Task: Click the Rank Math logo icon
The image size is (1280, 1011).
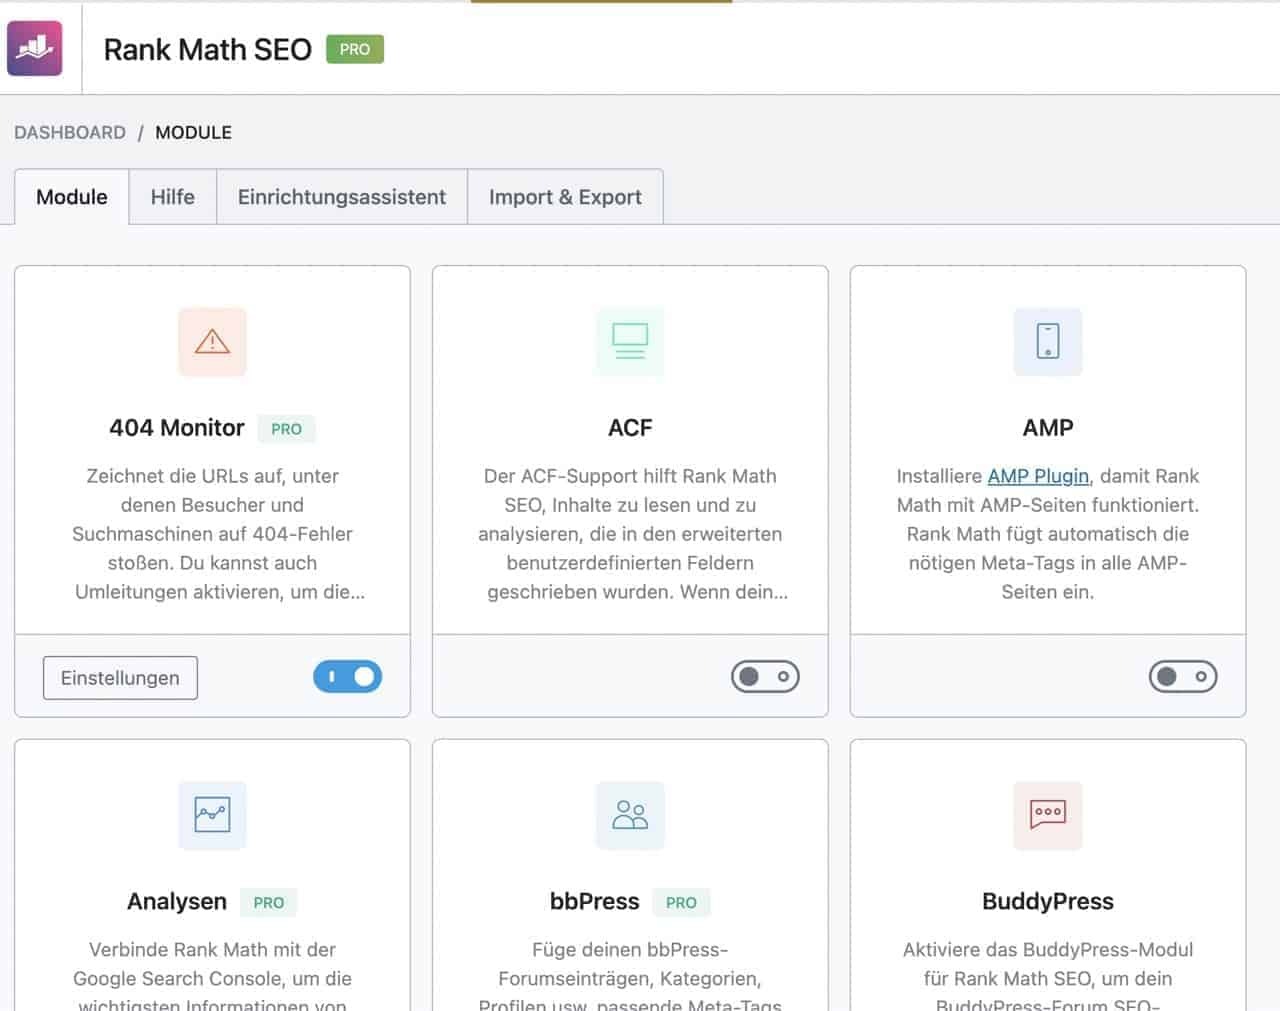Action: pyautogui.click(x=35, y=48)
